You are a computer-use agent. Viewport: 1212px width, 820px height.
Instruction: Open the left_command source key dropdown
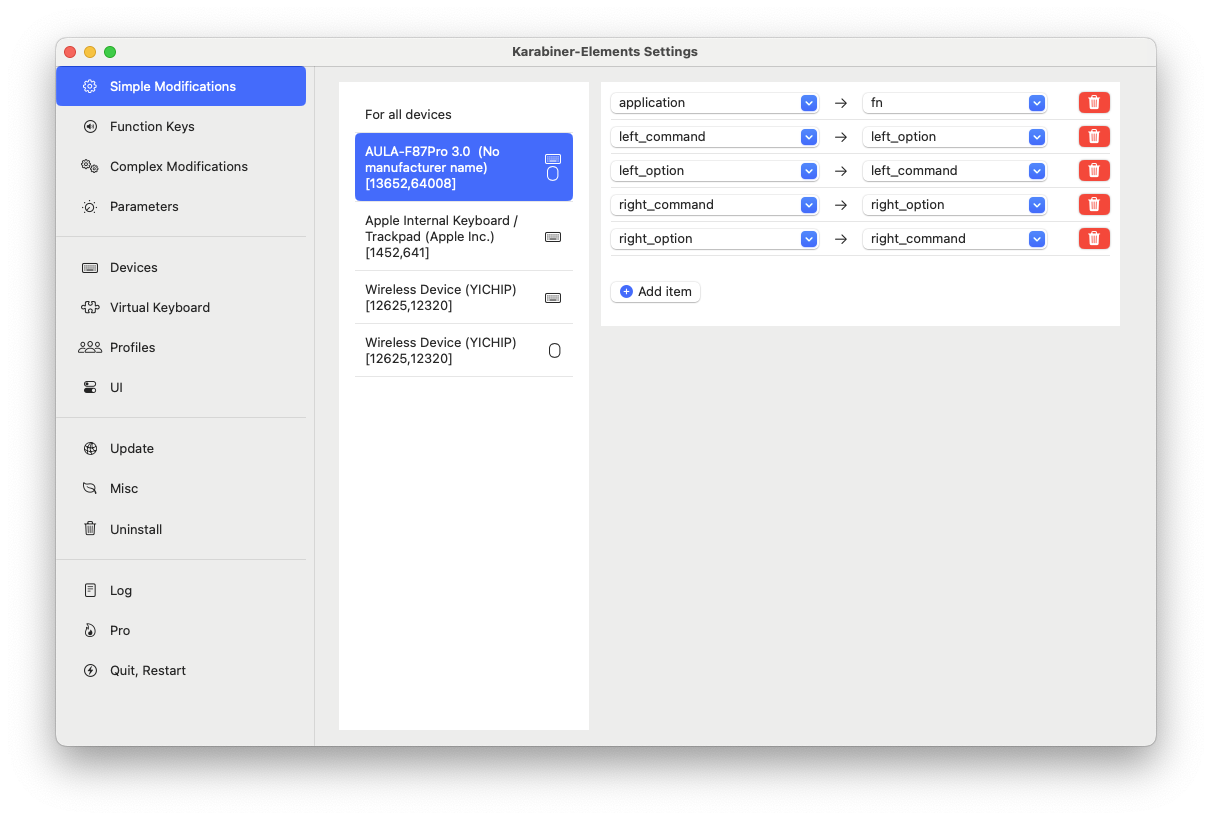pos(715,137)
